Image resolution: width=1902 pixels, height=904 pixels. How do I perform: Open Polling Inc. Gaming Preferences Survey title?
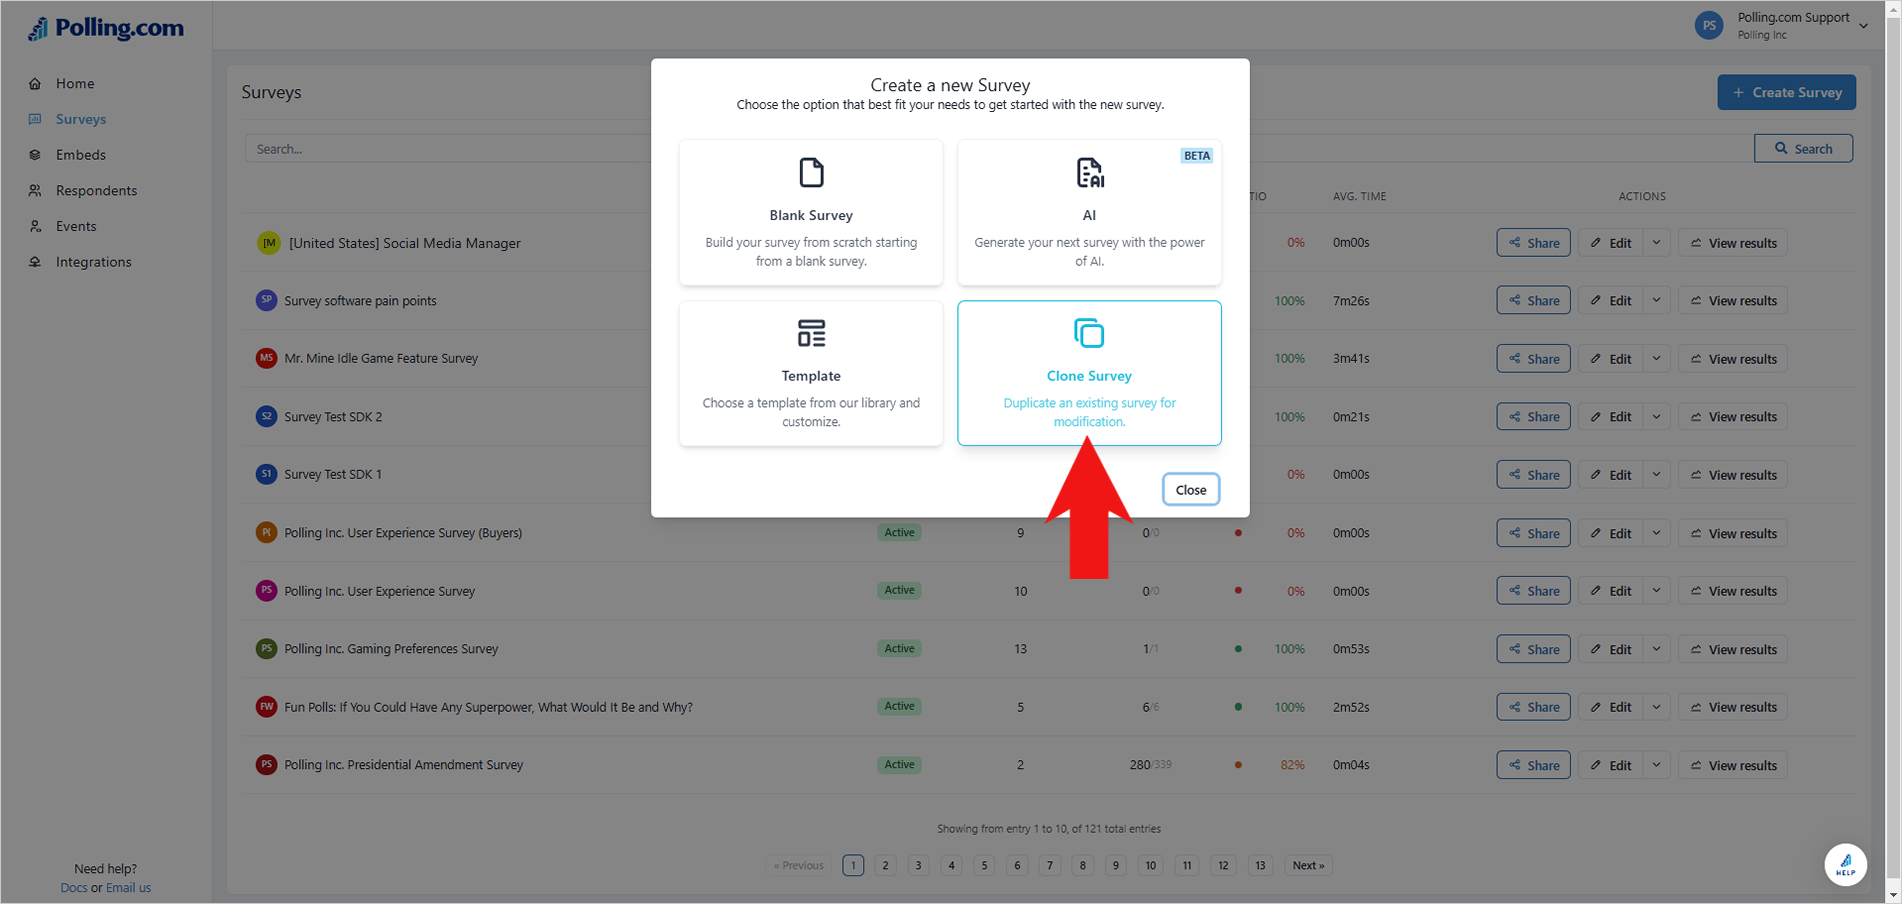point(391,649)
